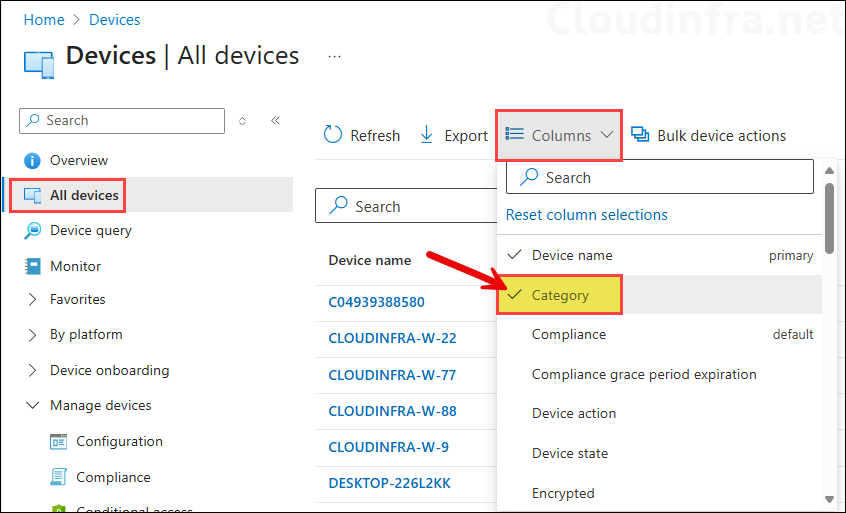The height and width of the screenshot is (513, 846).
Task: Collapse the Manage devices section
Action: [x=100, y=406]
